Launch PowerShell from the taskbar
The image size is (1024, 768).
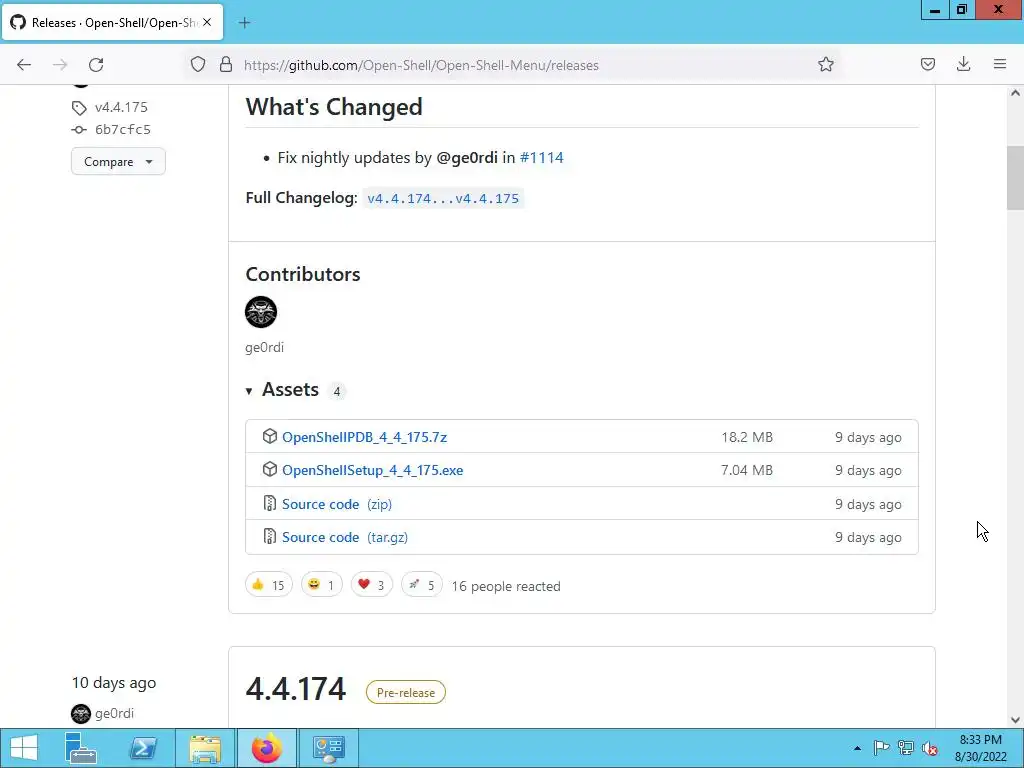143,748
